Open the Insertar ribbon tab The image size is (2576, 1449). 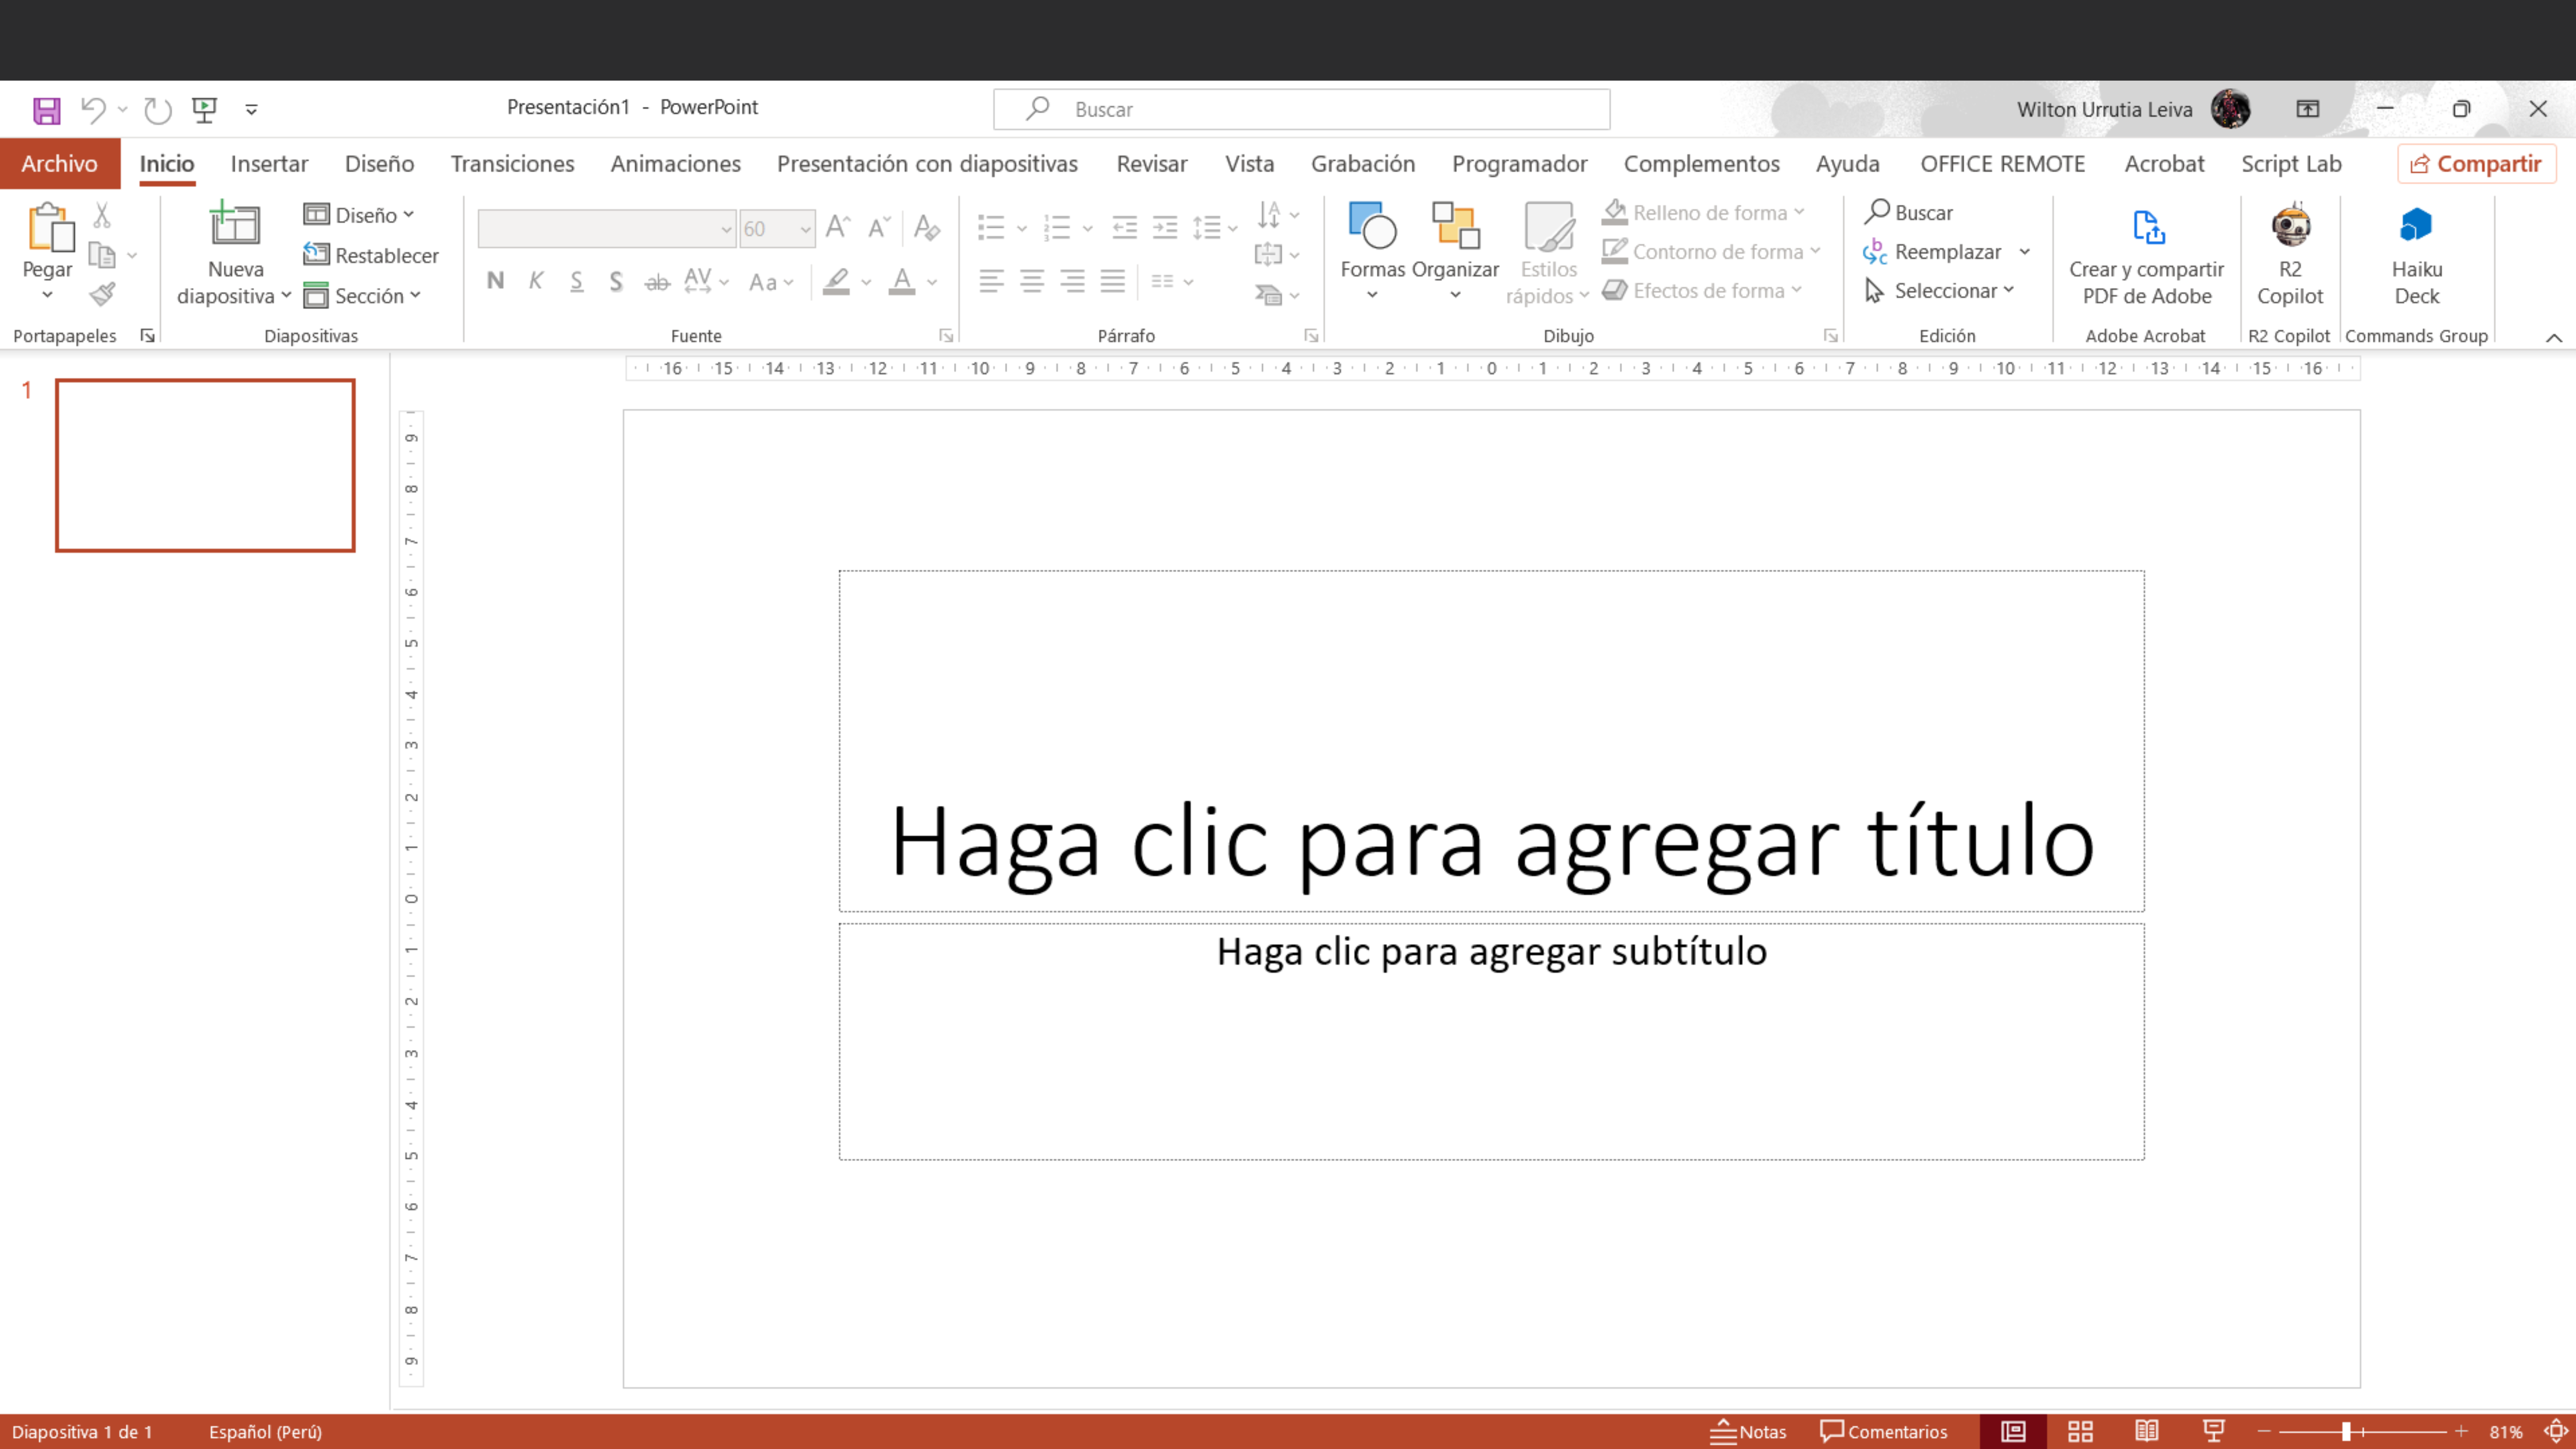(x=269, y=164)
